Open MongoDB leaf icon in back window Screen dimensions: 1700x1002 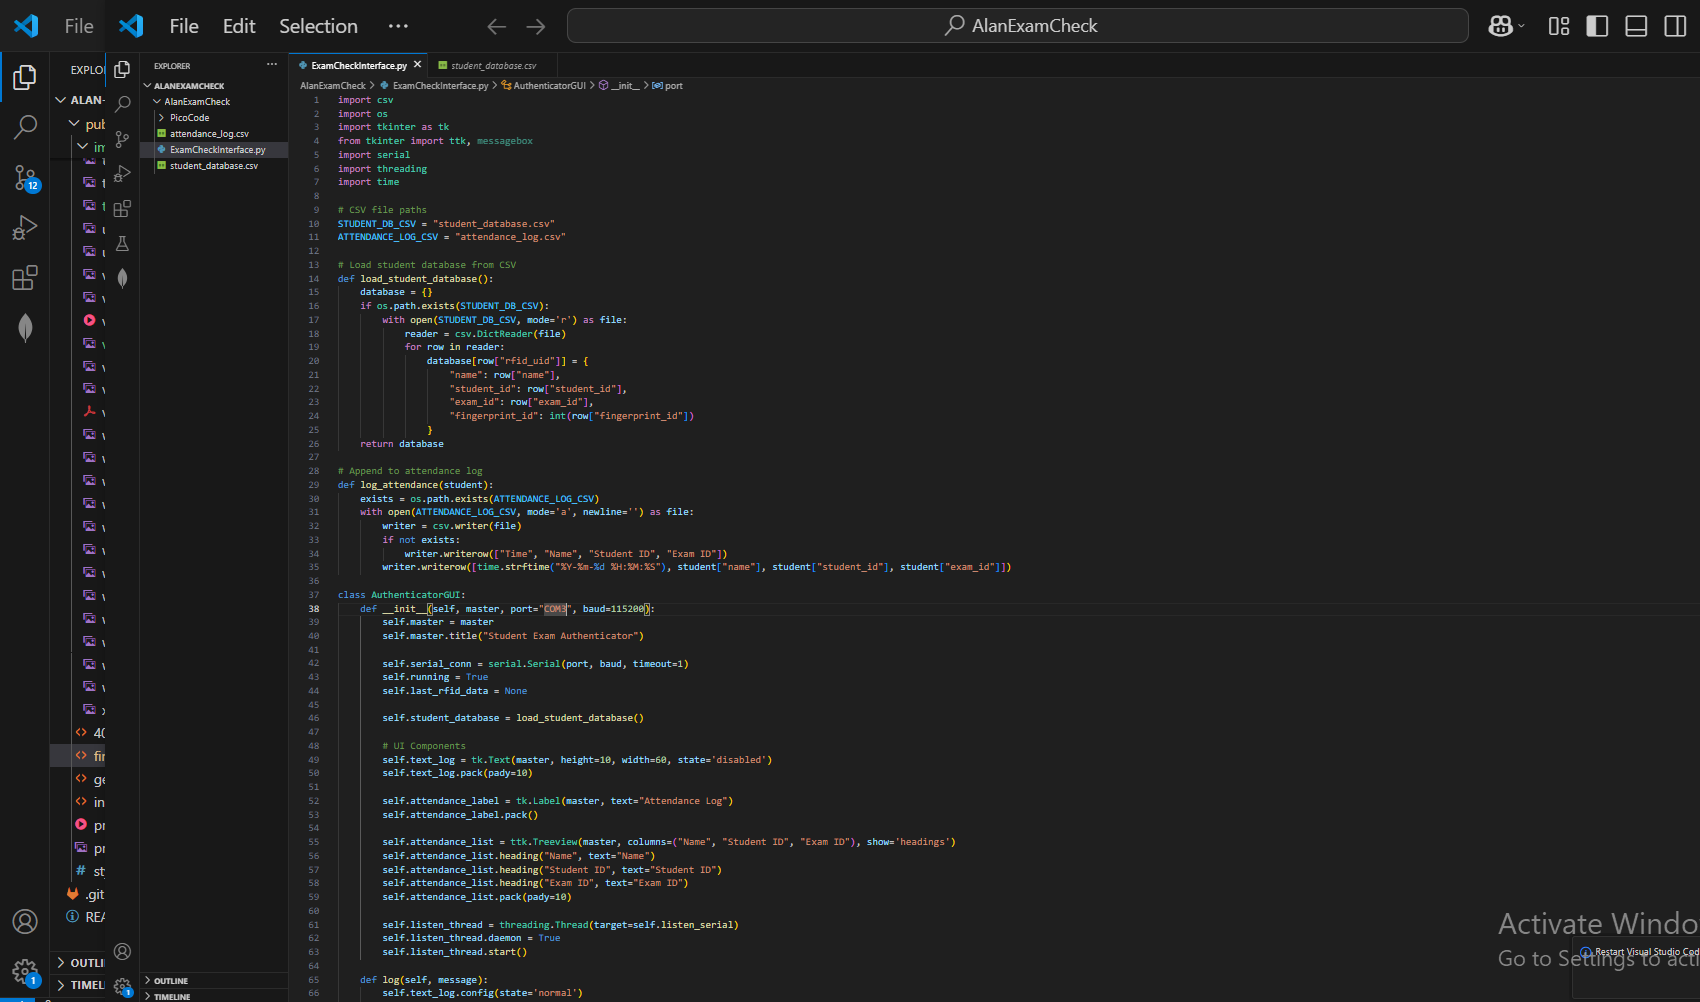25,327
